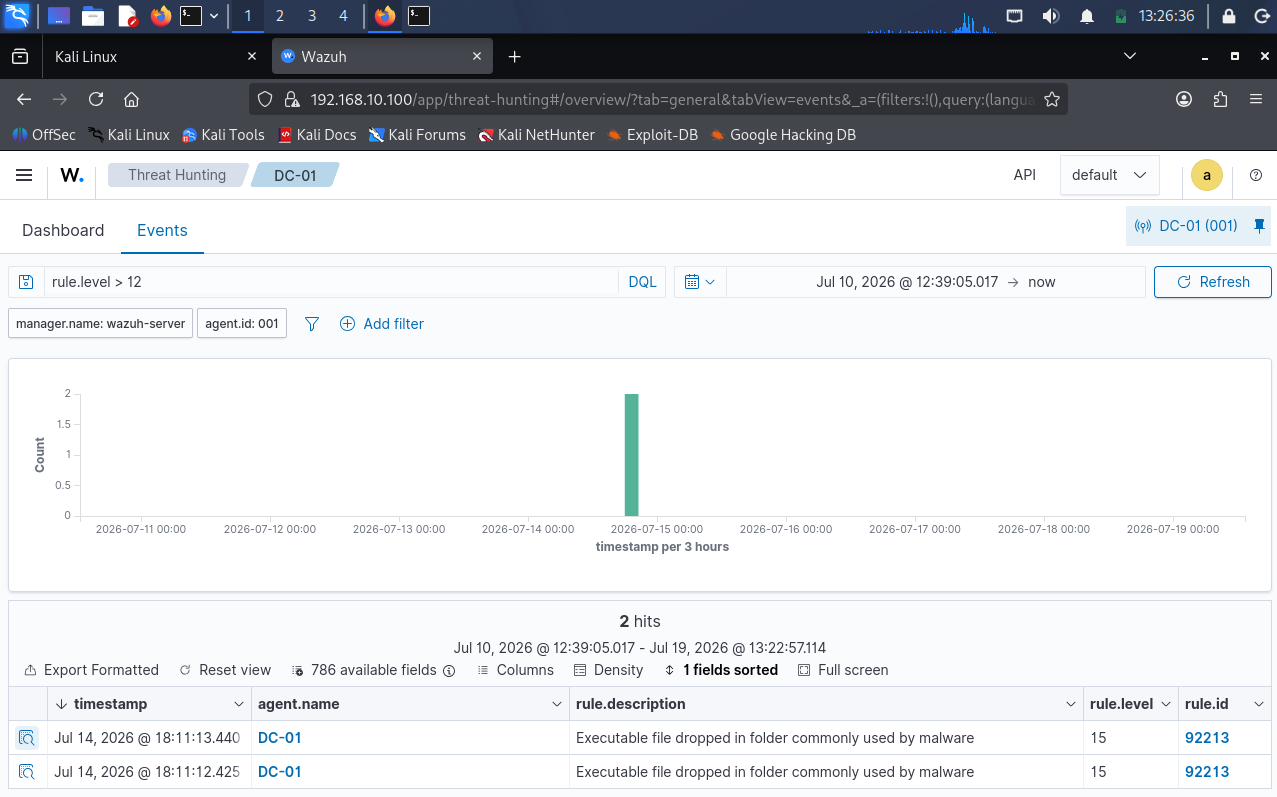Open the Firefox view recent browsing icon
Screen dimensions: 1277x797
click(x=19, y=57)
